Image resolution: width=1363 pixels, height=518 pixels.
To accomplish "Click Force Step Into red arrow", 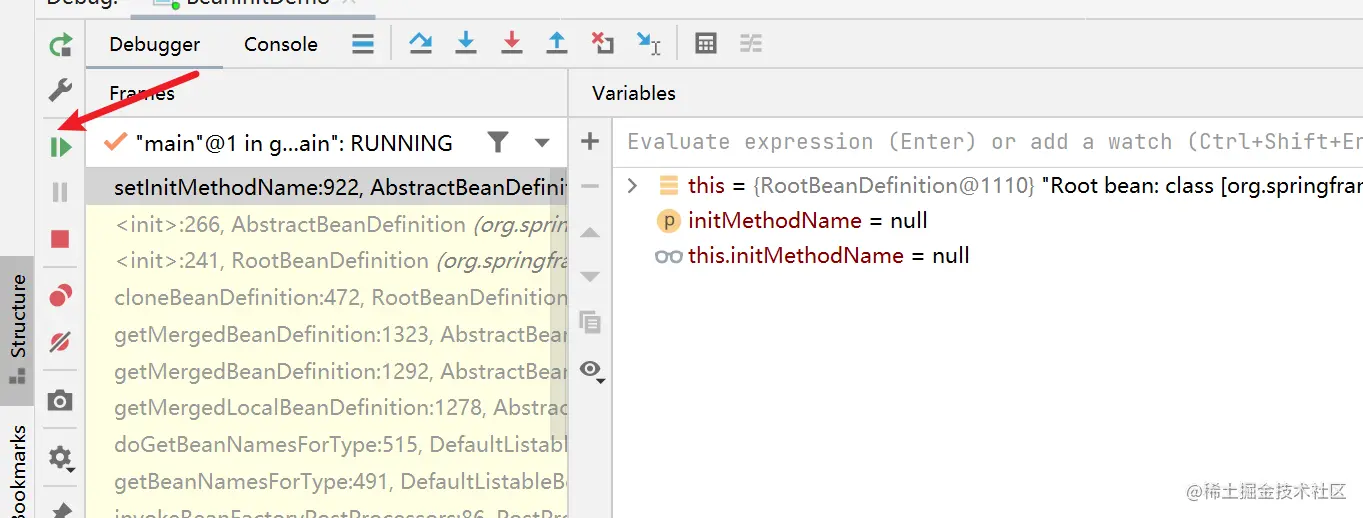I will [511, 43].
